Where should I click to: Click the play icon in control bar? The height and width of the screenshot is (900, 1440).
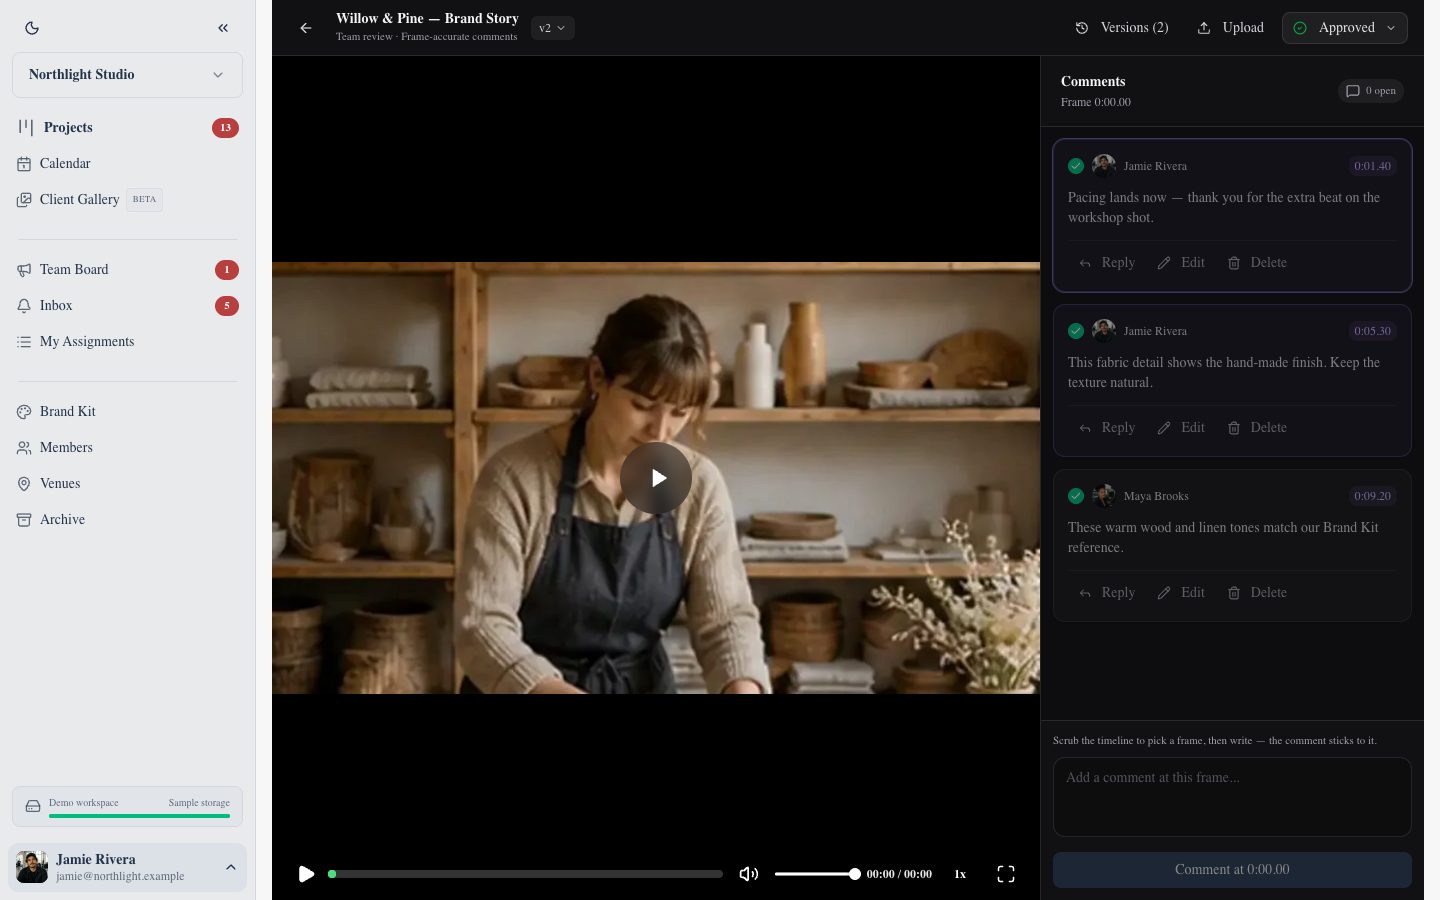pyautogui.click(x=306, y=874)
